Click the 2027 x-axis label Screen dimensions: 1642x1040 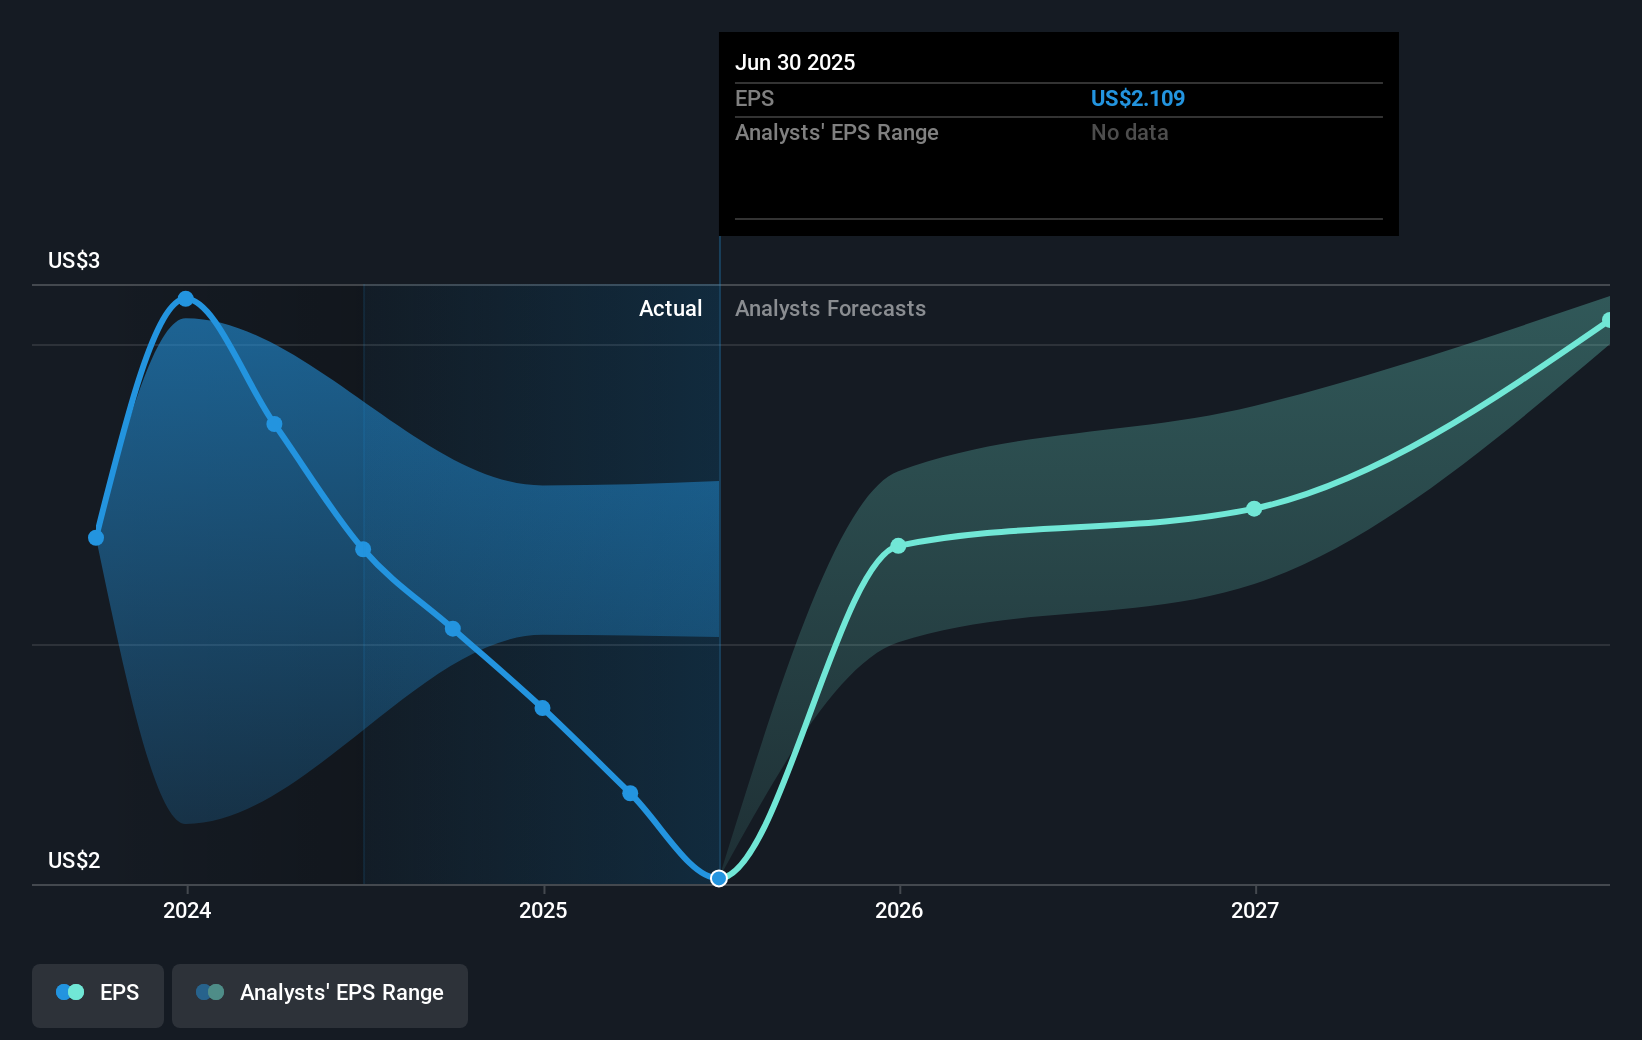pos(1255,910)
